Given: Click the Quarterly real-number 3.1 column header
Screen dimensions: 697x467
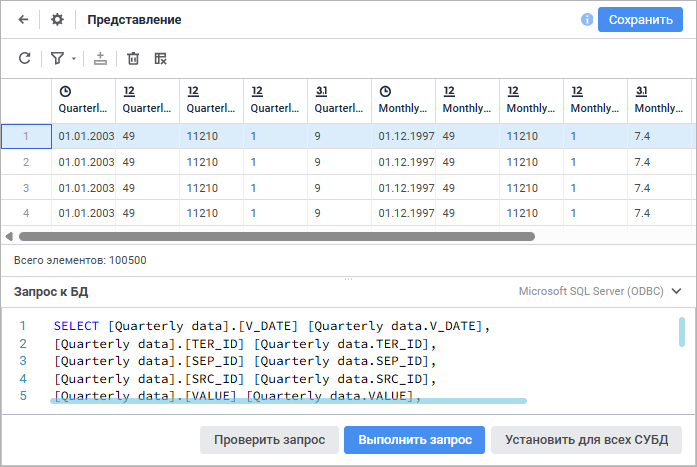Looking at the screenshot, I should (340, 101).
